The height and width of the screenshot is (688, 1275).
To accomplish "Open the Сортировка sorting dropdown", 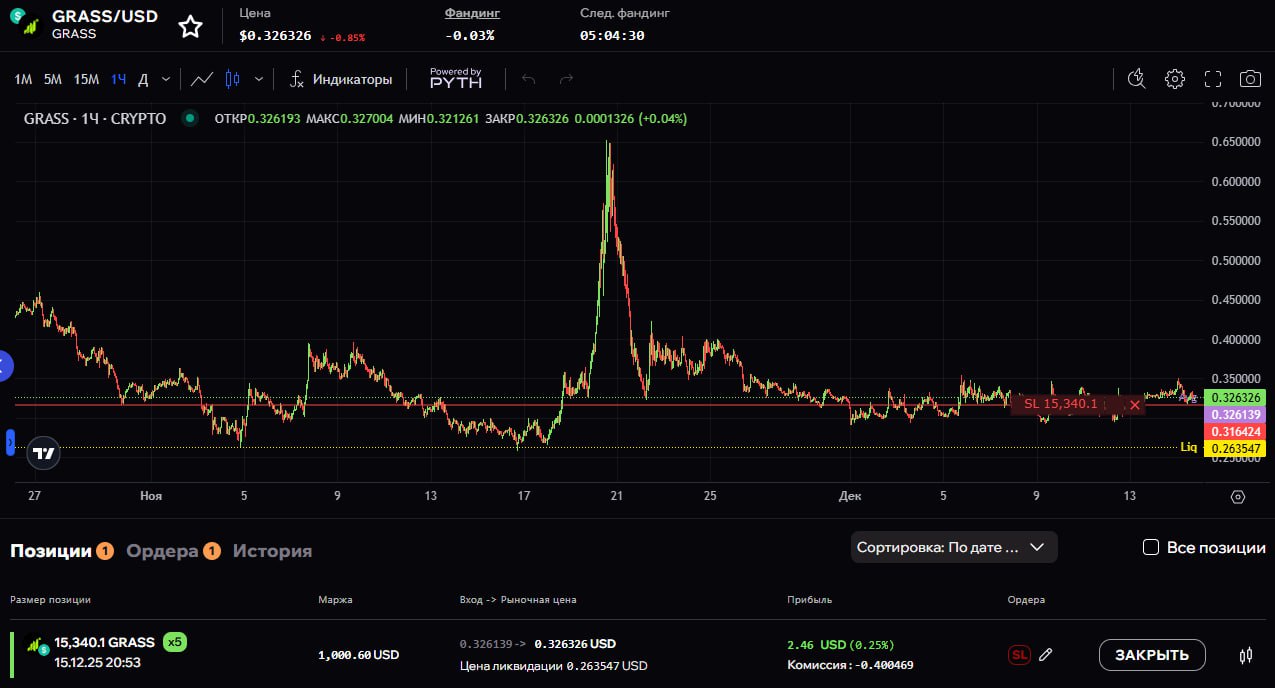I will [x=953, y=547].
